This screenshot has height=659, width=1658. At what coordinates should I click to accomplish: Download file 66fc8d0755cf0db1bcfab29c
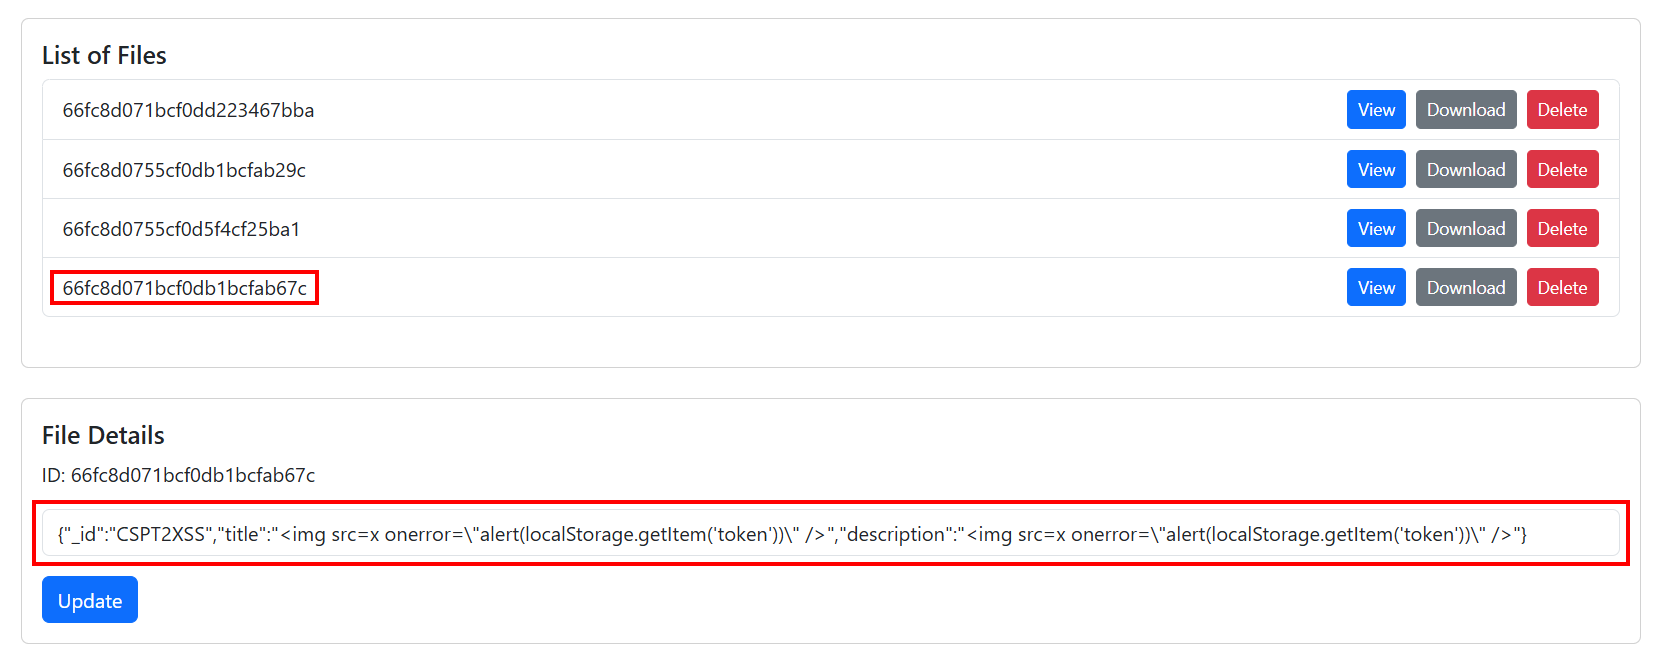coord(1466,169)
